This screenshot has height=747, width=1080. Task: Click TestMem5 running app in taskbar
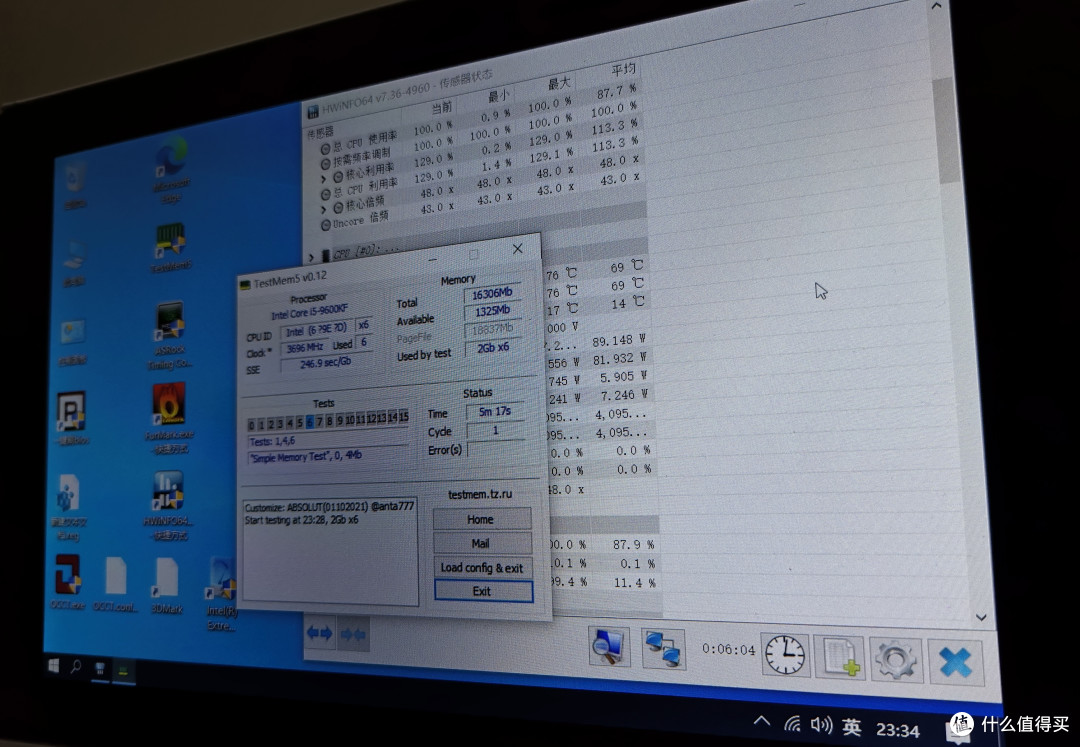coord(124,670)
